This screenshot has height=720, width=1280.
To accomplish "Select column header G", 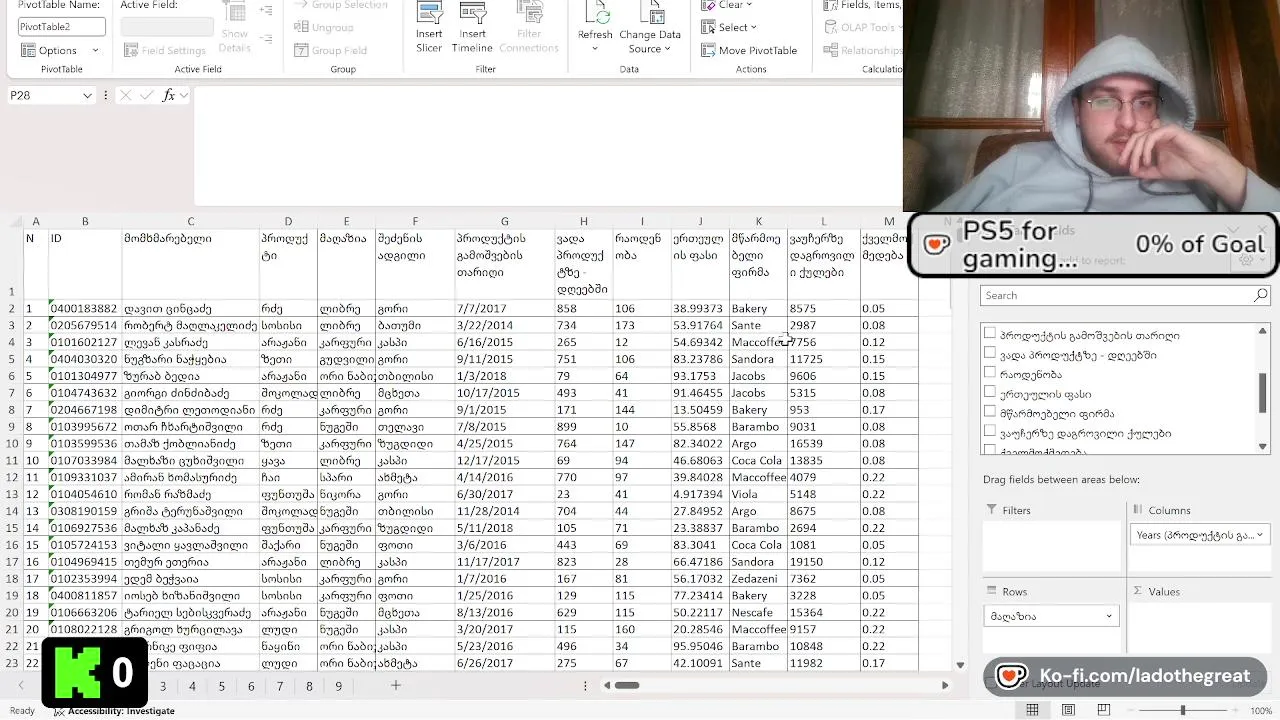I will (x=504, y=221).
